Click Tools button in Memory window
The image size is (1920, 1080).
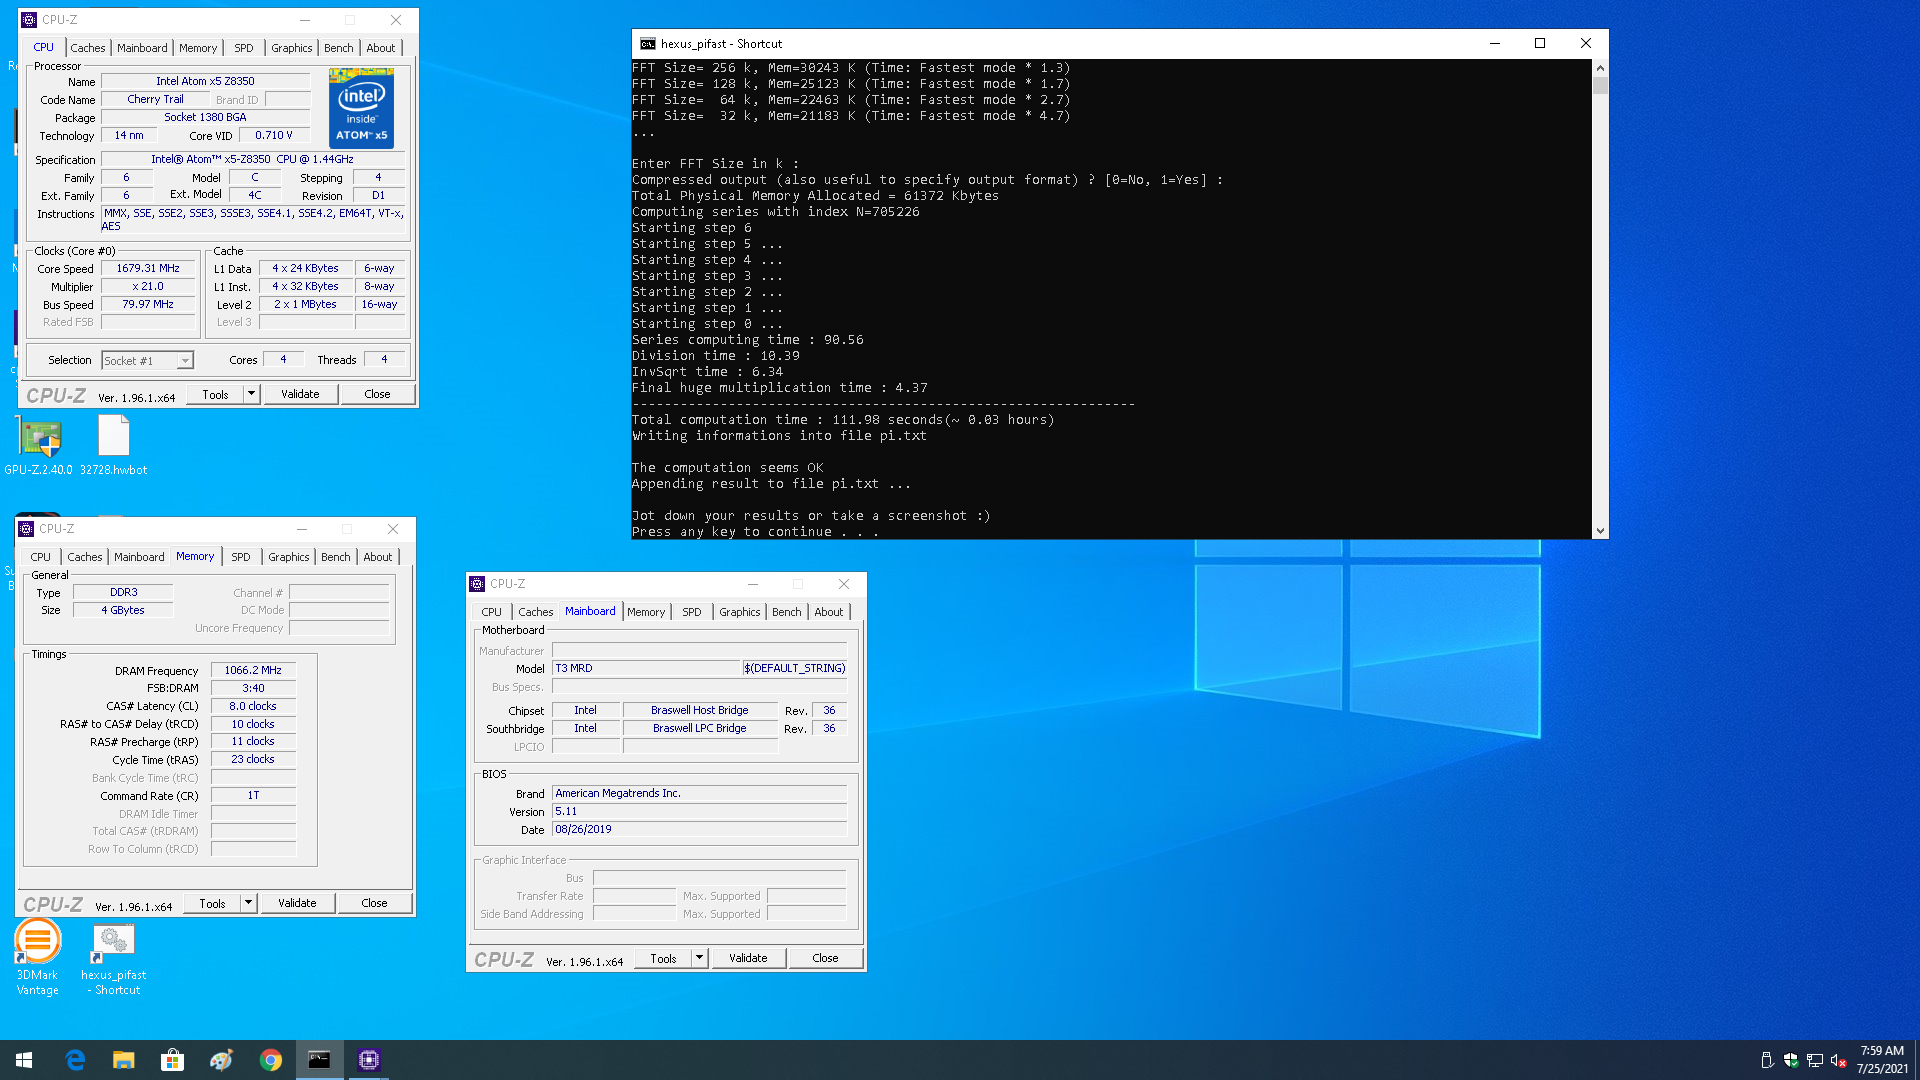pyautogui.click(x=213, y=903)
